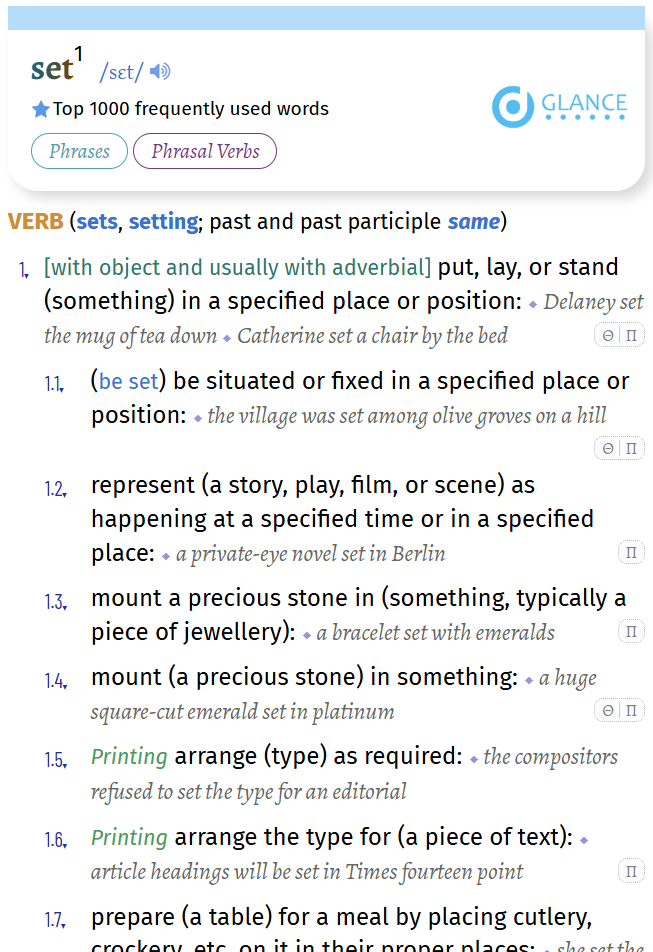
Task: Collapse sub-sense 1.1
Action: (x=54, y=384)
